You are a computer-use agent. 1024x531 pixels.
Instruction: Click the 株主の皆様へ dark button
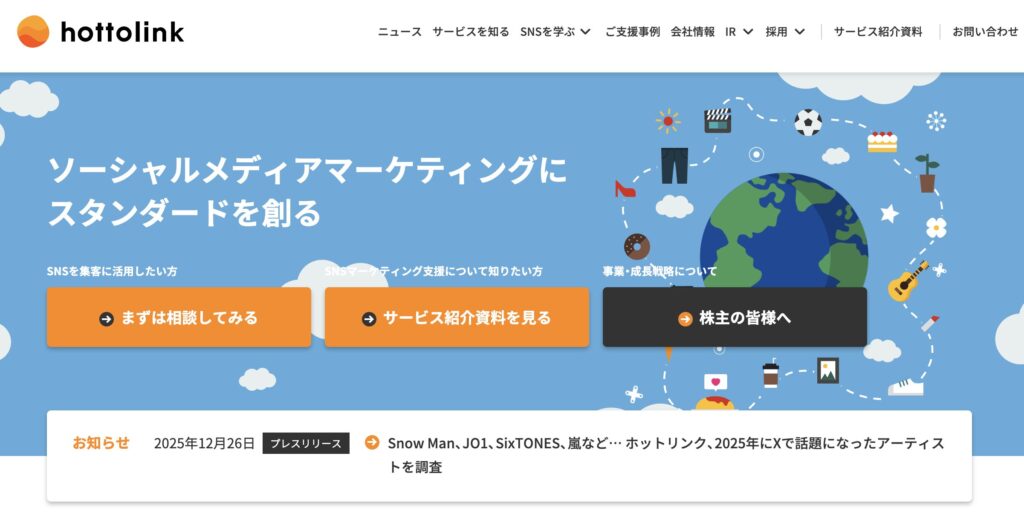tap(734, 318)
